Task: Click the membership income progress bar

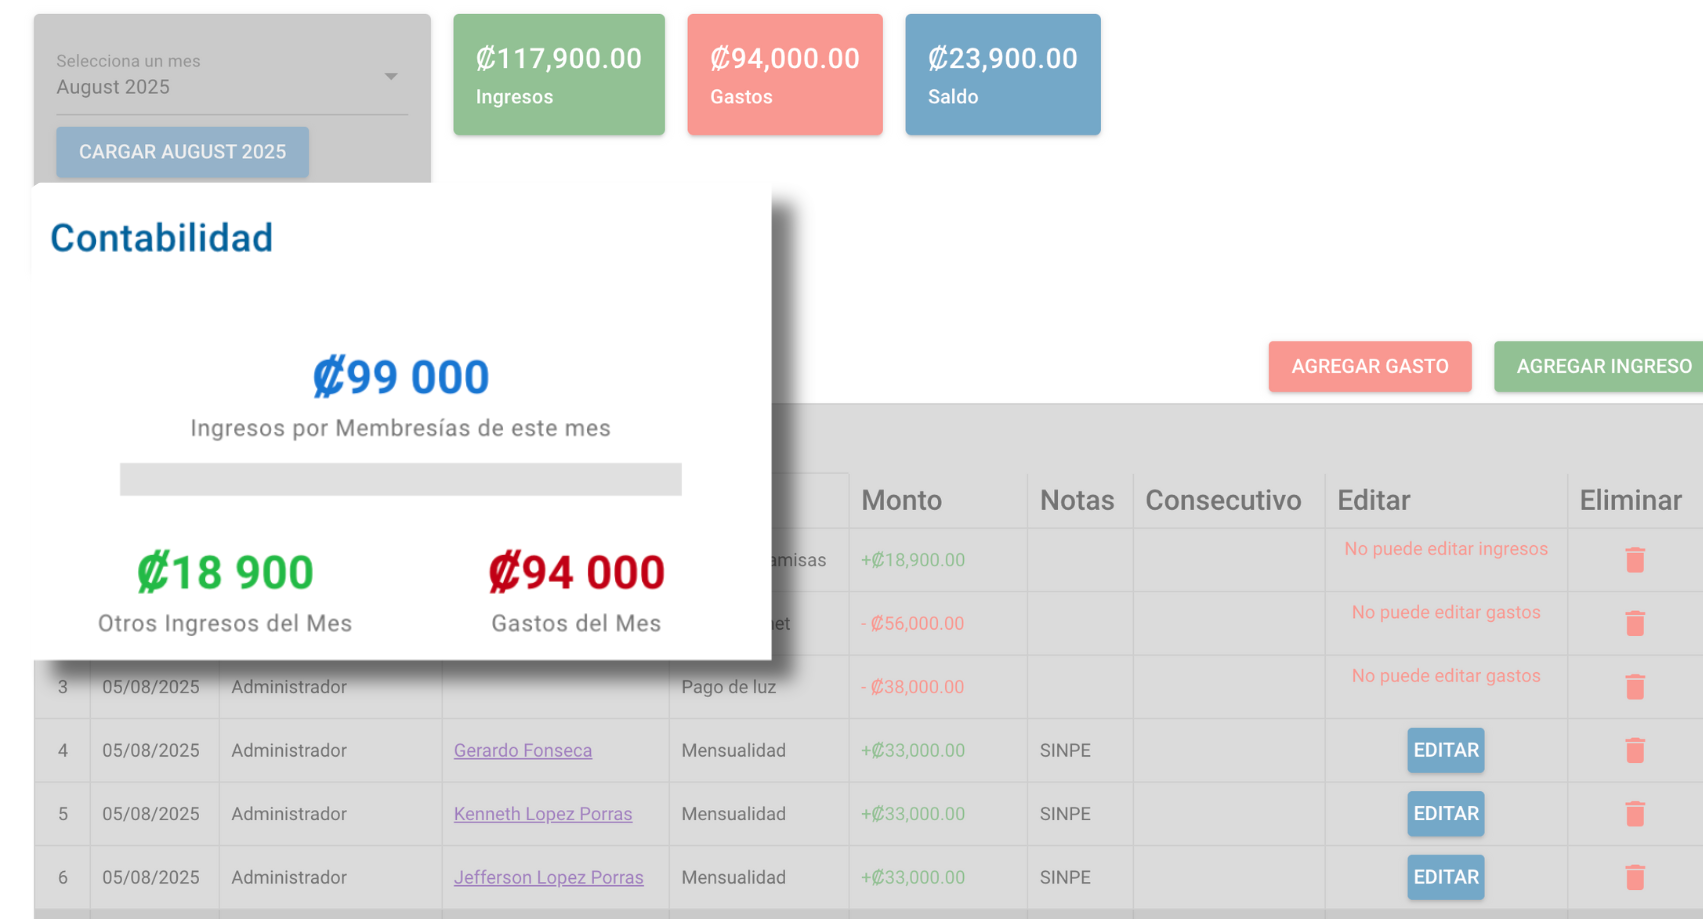Action: (x=400, y=479)
